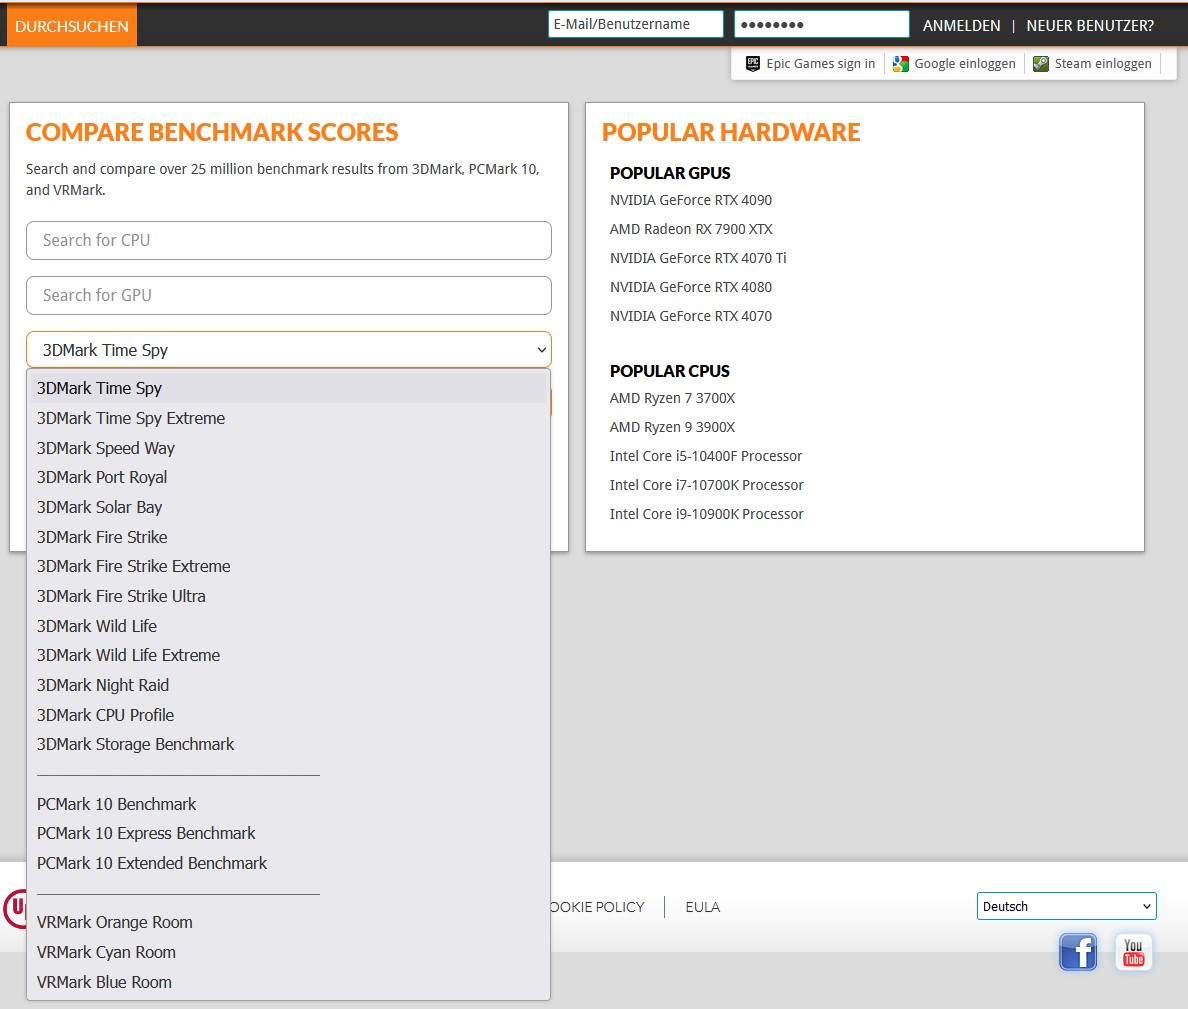Open AMD Radeon RX 7900 XTX link
The width and height of the screenshot is (1188, 1009).
tap(691, 229)
